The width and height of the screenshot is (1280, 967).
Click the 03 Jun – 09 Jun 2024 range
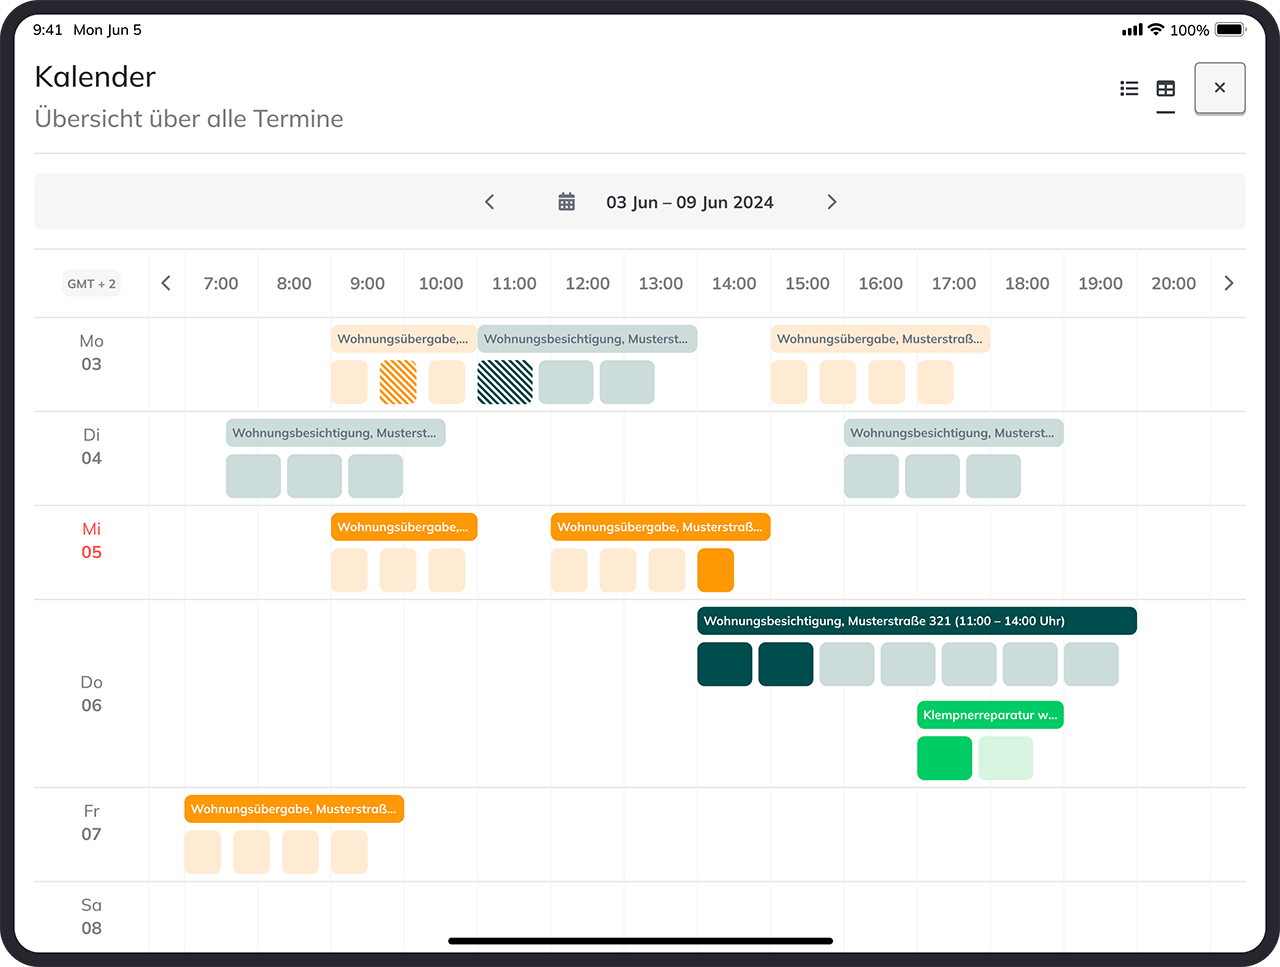pyautogui.click(x=689, y=202)
